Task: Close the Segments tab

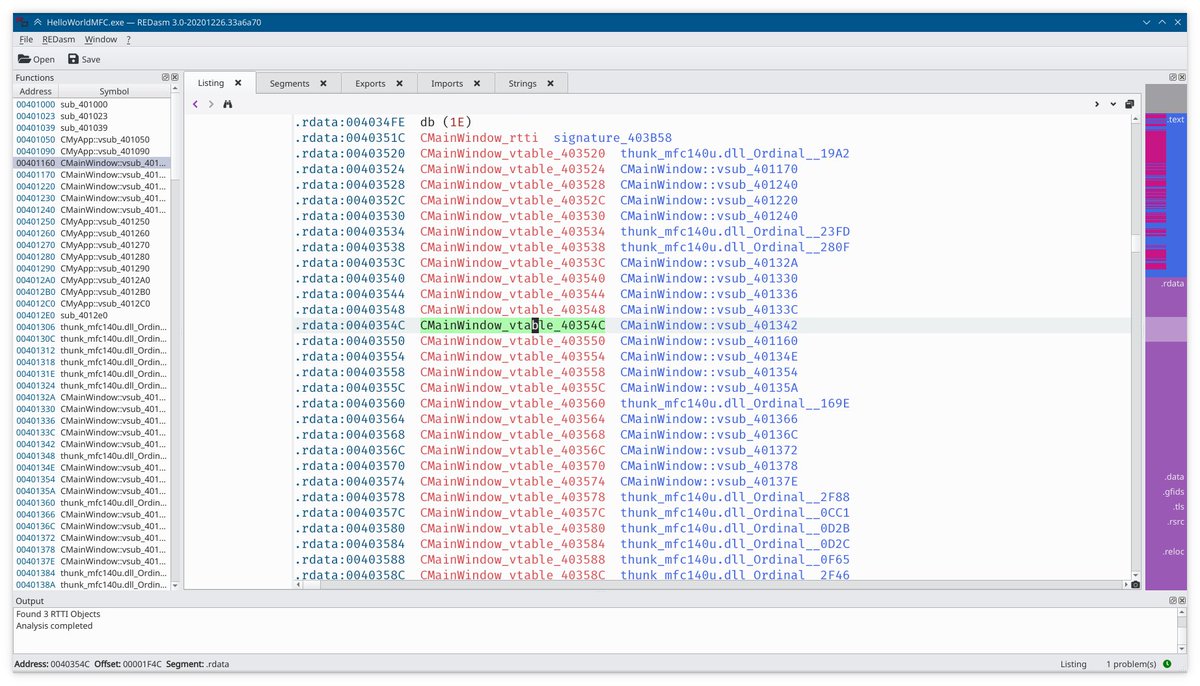Action: tap(323, 84)
